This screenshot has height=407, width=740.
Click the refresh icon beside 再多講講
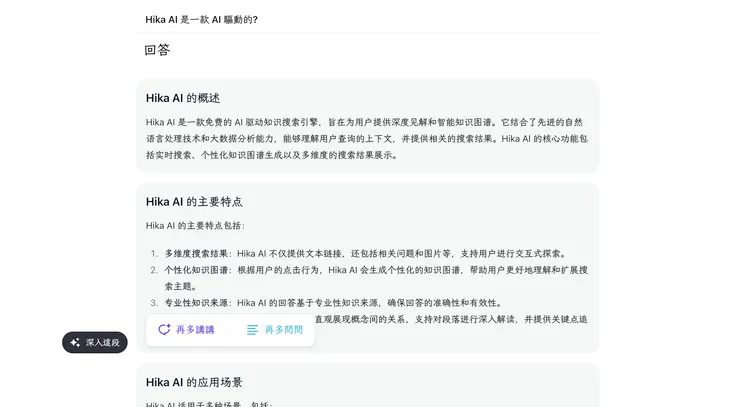(164, 330)
